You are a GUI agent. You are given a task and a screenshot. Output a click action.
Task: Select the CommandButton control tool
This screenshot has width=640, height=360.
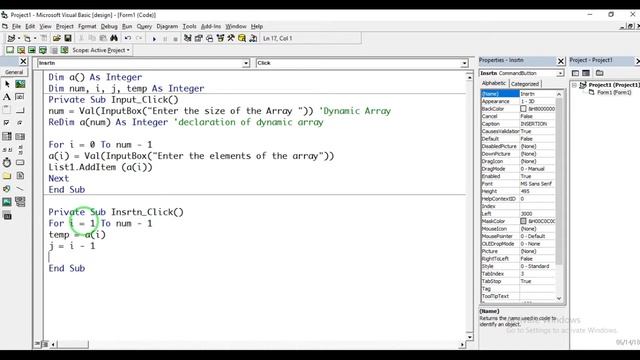20,110
